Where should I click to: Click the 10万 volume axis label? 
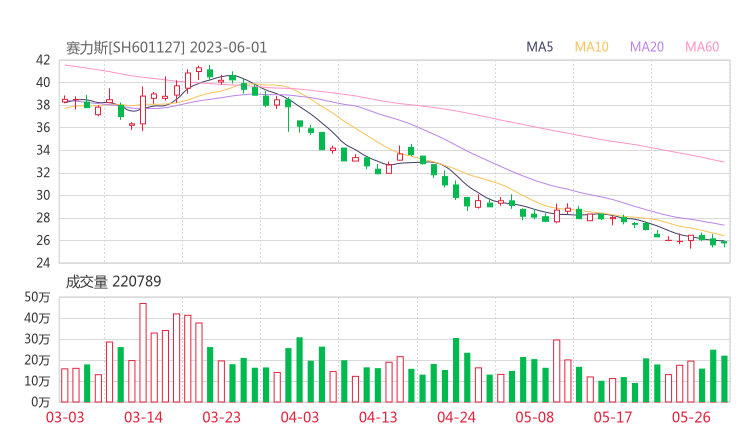point(37,381)
